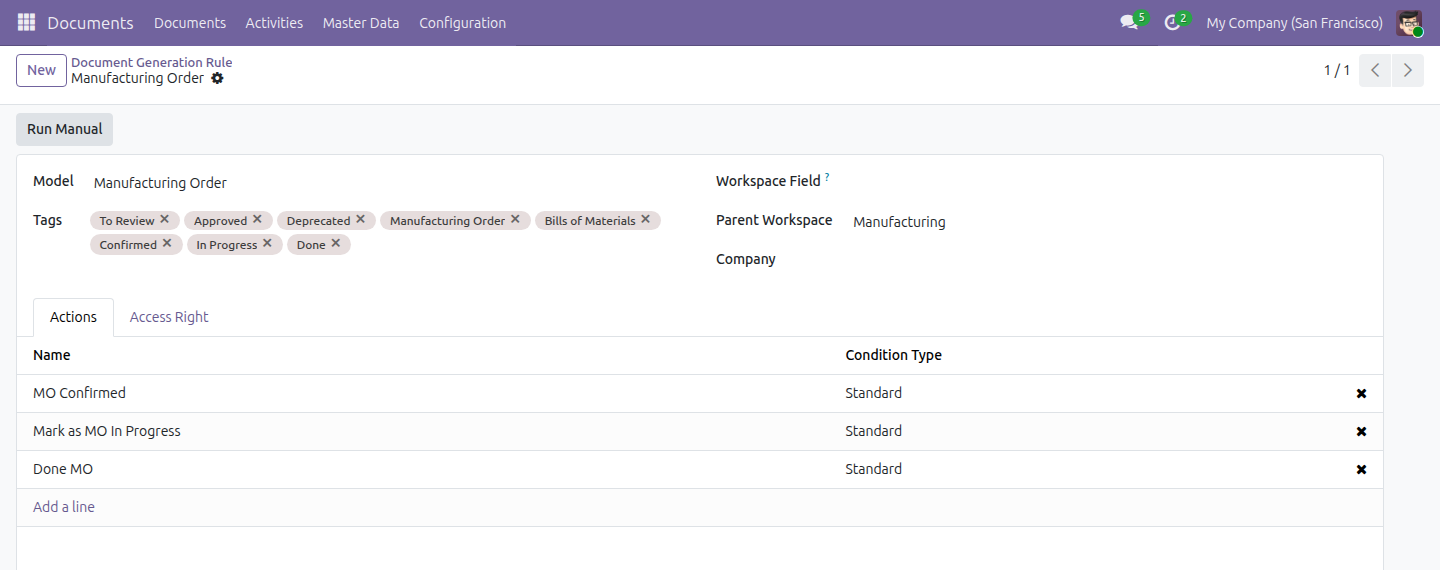The width and height of the screenshot is (1440, 570).
Task: Click Standard in the MO Confirmed row
Action: pos(874,393)
